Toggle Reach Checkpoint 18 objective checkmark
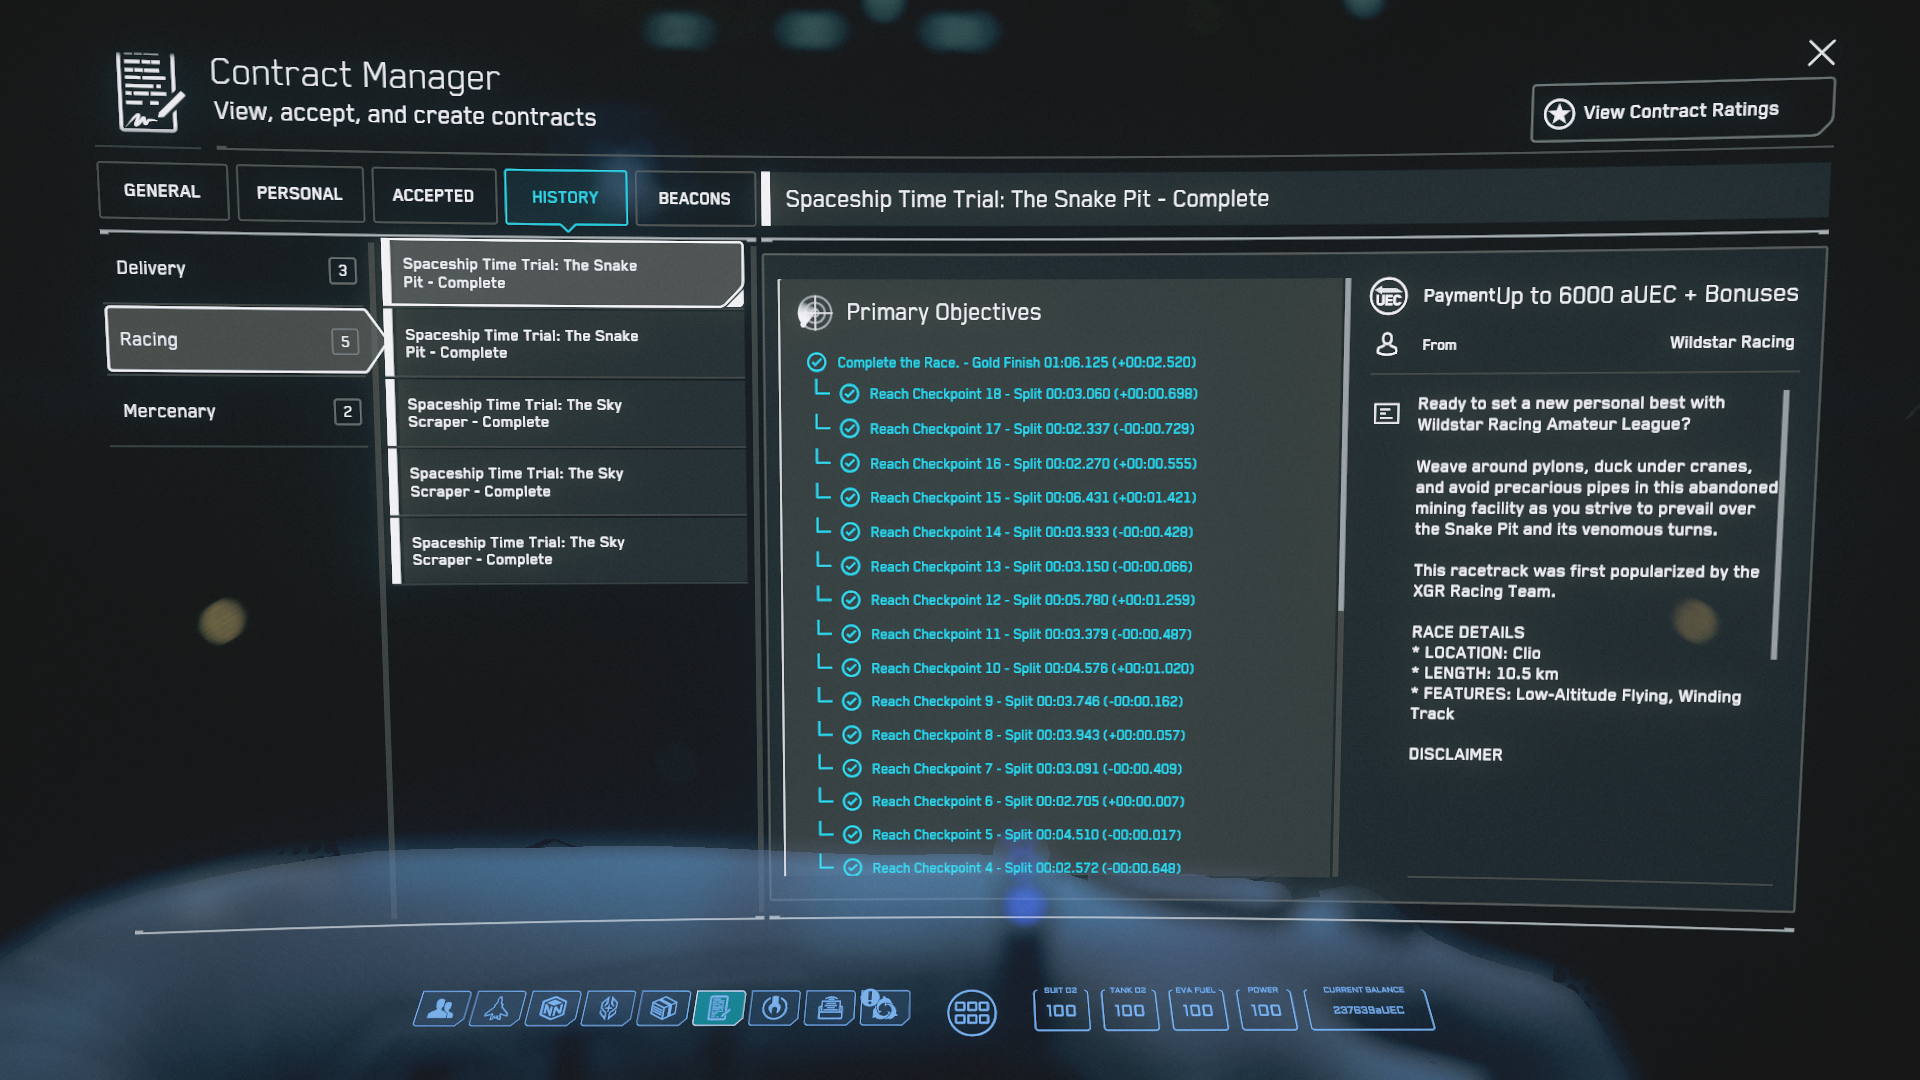This screenshot has height=1080, width=1920. click(x=849, y=394)
